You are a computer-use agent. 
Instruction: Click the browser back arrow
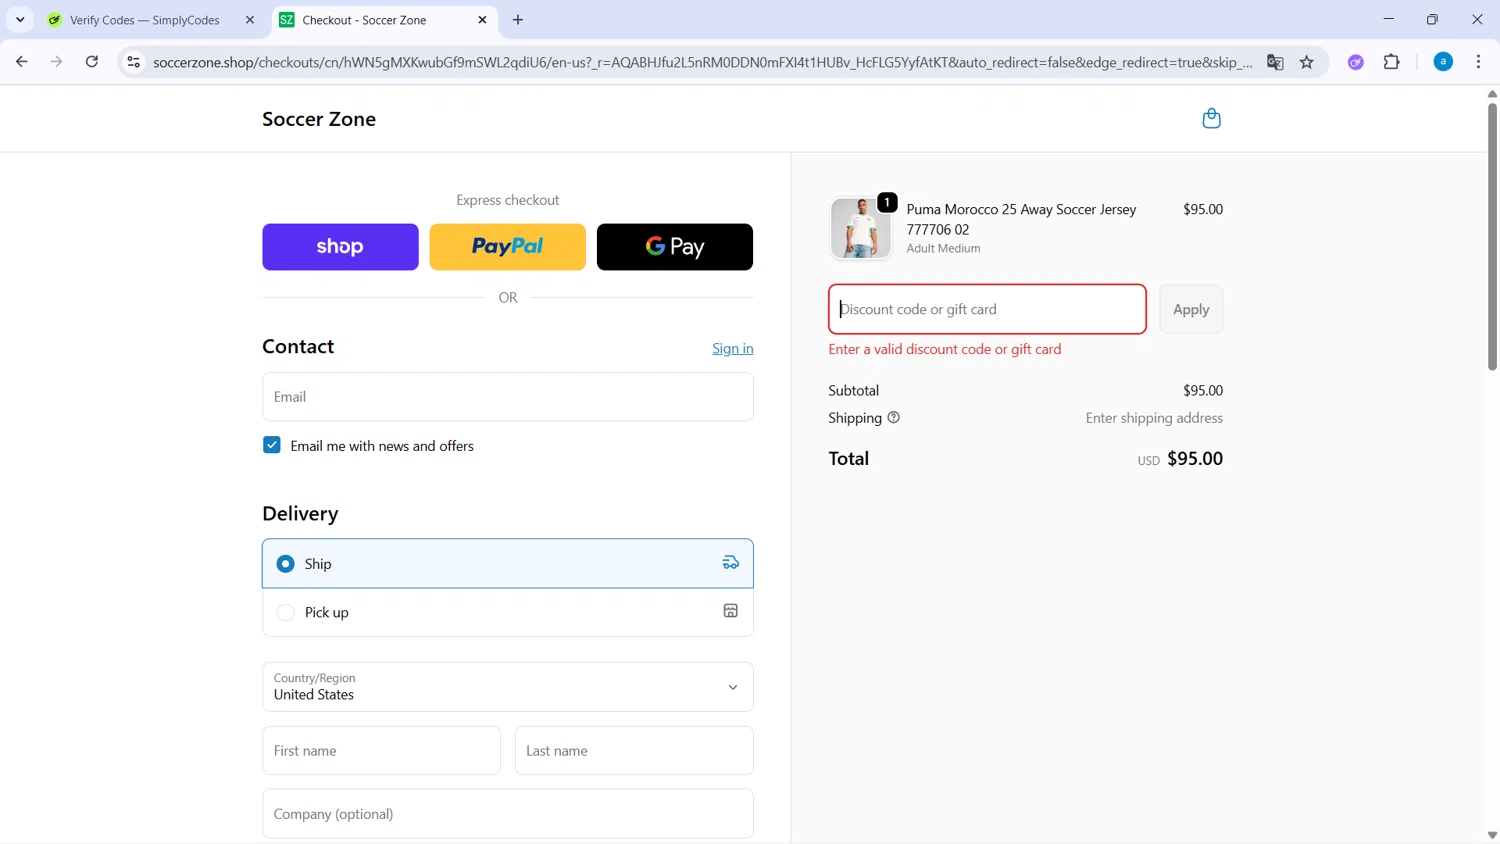tap(21, 62)
